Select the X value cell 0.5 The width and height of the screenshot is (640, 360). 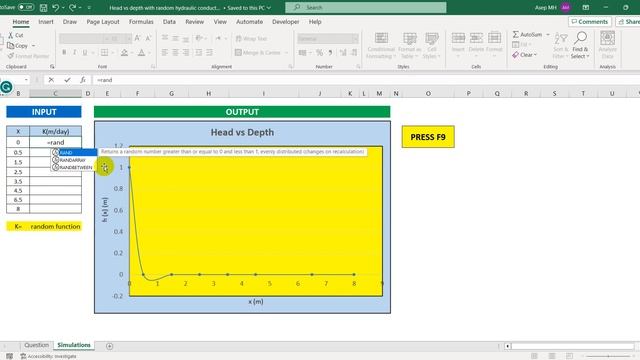point(18,152)
